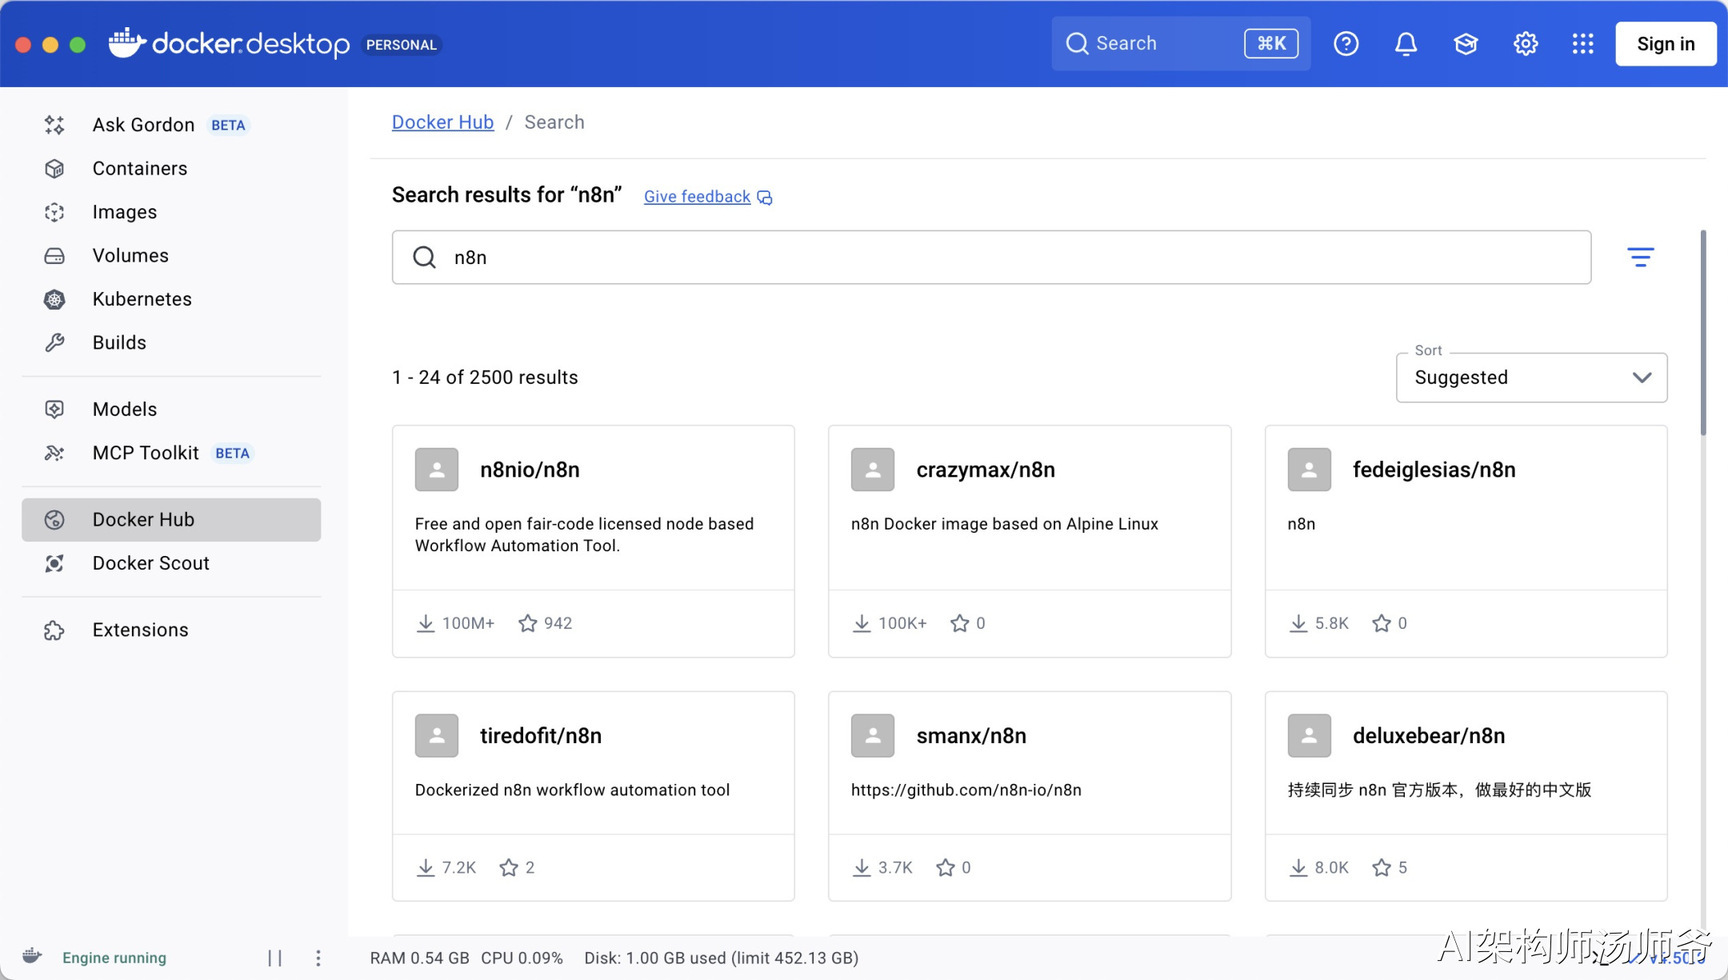Expand the Sort dropdown set to Suggested

1531,378
